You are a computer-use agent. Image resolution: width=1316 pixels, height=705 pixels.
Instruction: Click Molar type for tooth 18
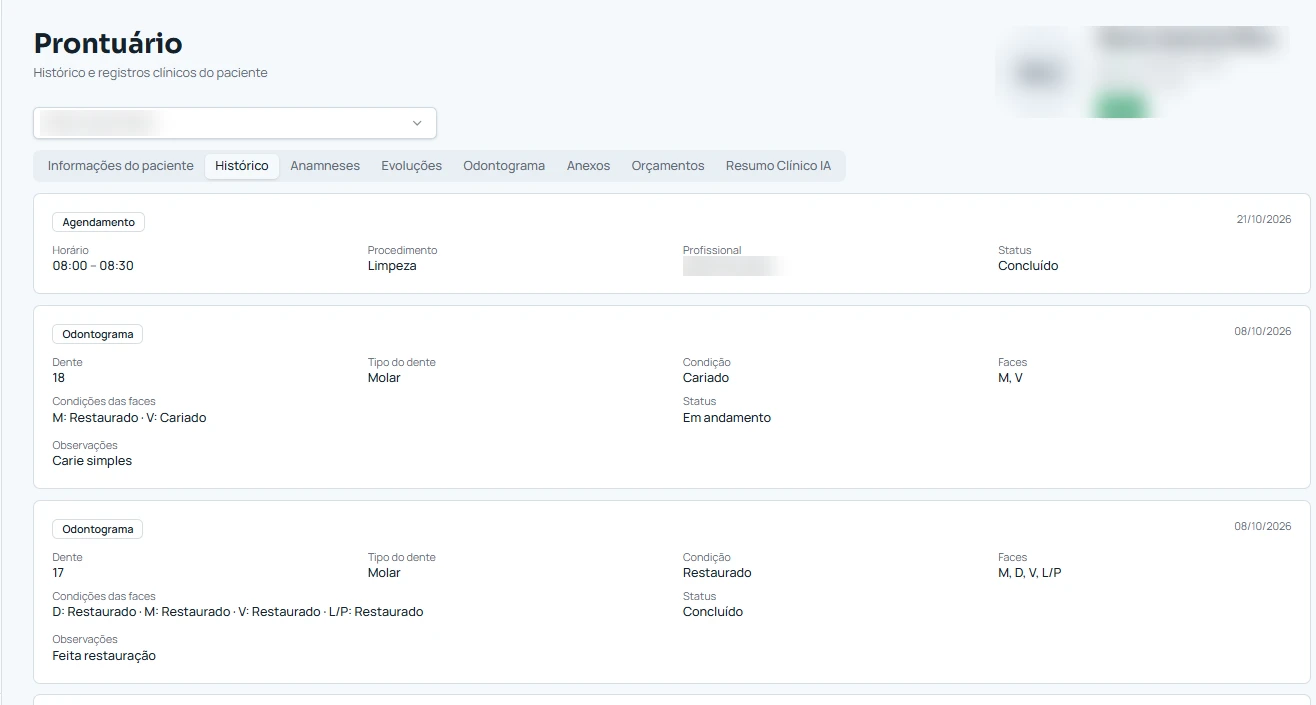pos(384,378)
